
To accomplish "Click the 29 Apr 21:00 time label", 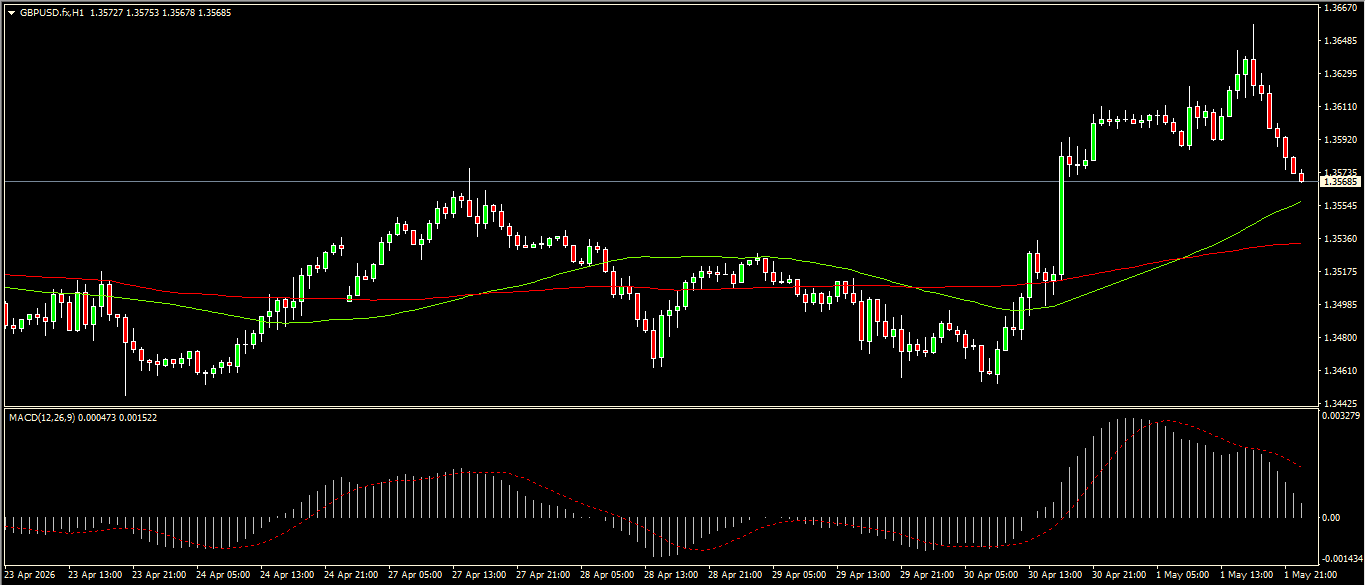I will tap(927, 576).
